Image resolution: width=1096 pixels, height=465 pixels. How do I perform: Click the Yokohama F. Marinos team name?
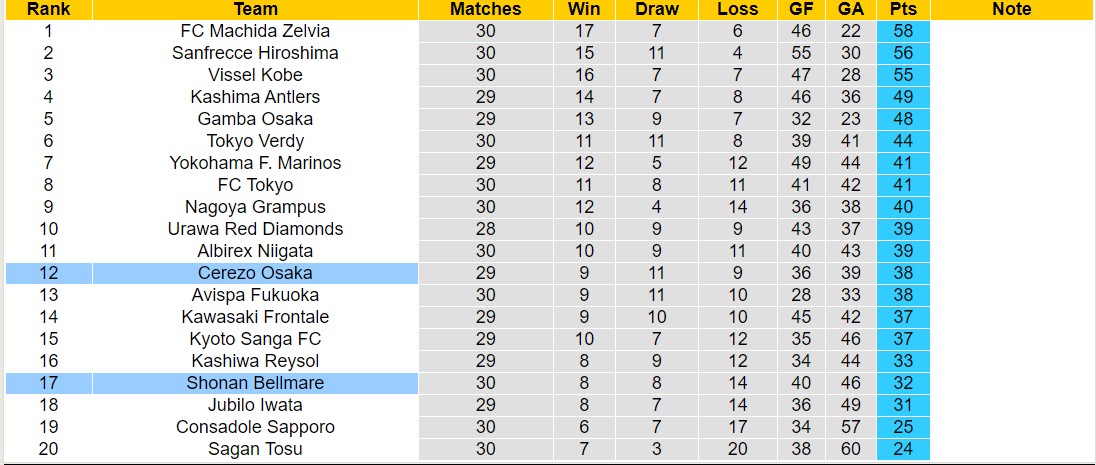click(255, 163)
